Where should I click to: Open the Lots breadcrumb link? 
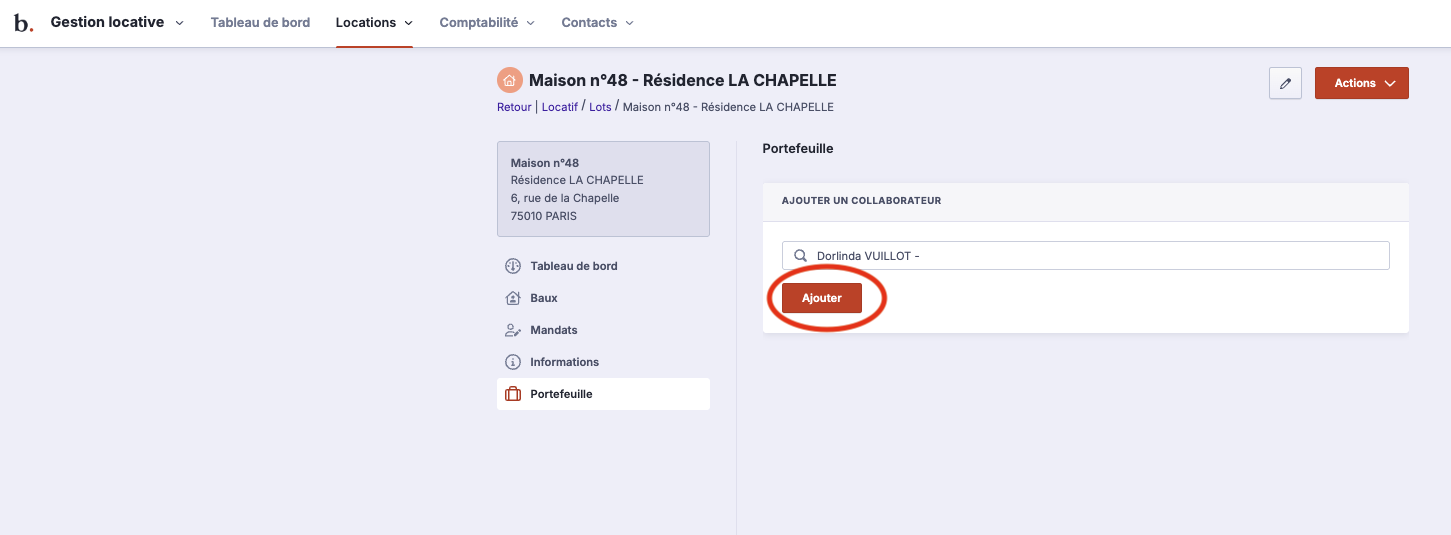(x=600, y=107)
